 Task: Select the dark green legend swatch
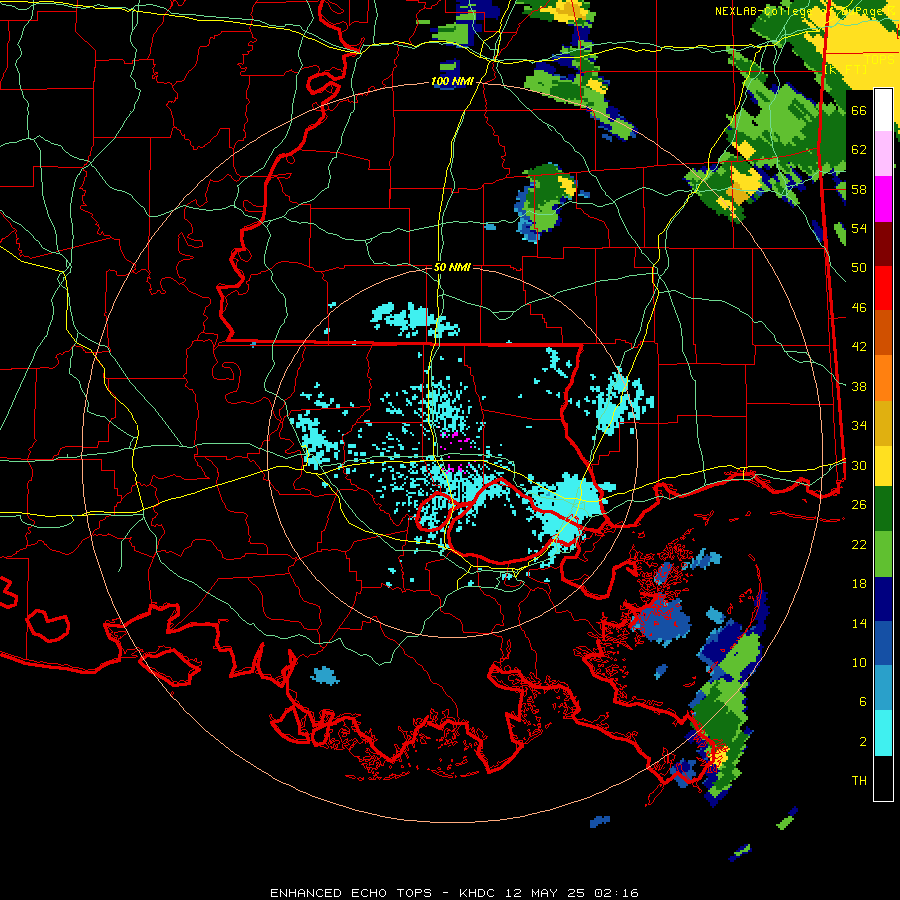pyautogui.click(x=883, y=511)
